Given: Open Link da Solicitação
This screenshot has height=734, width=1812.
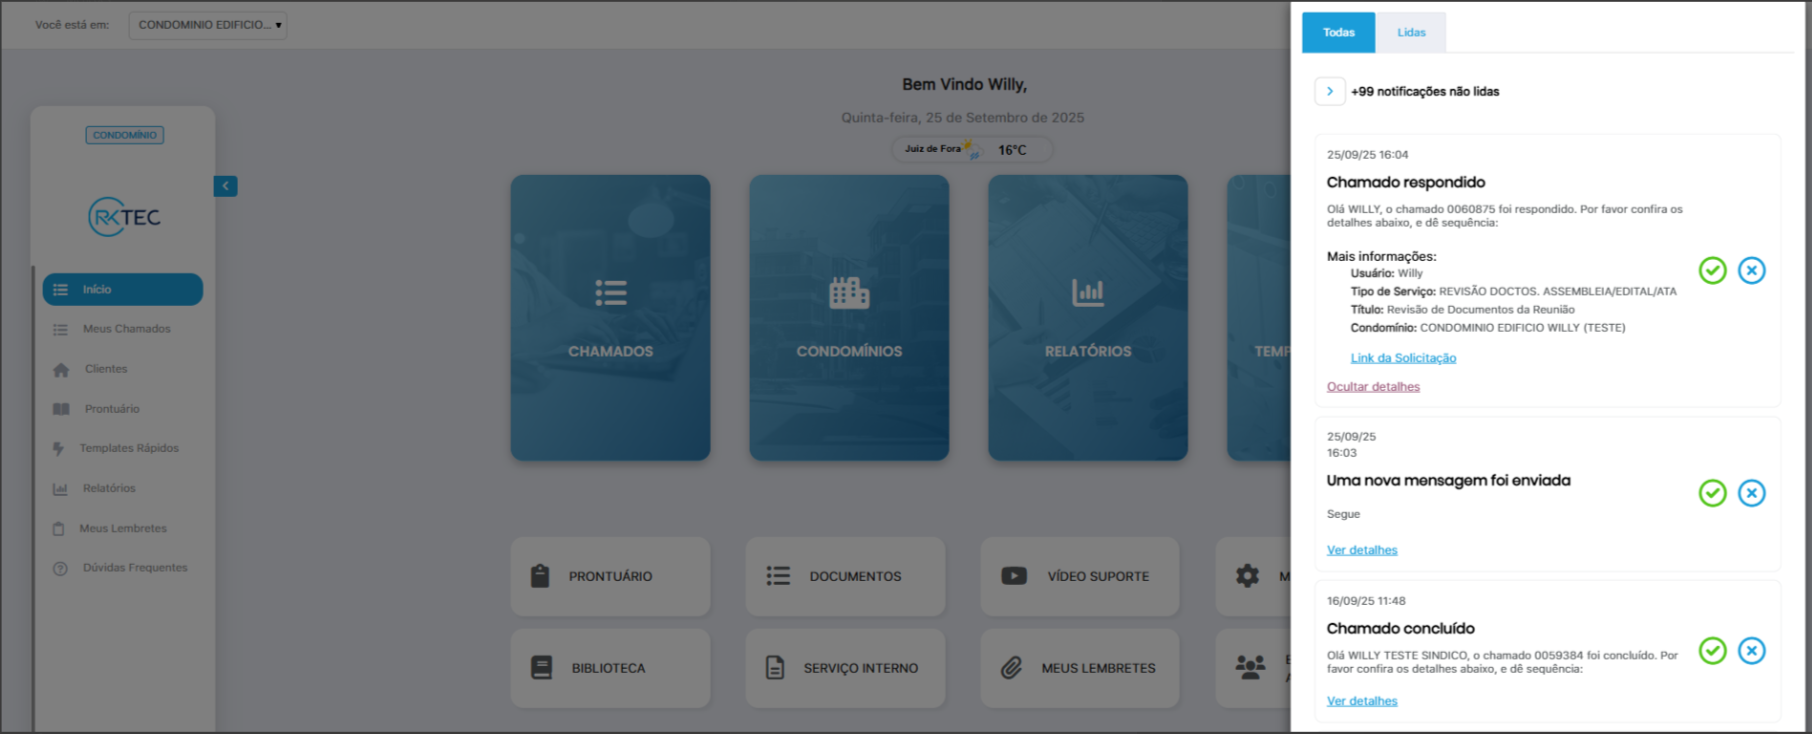Looking at the screenshot, I should pos(1402,358).
